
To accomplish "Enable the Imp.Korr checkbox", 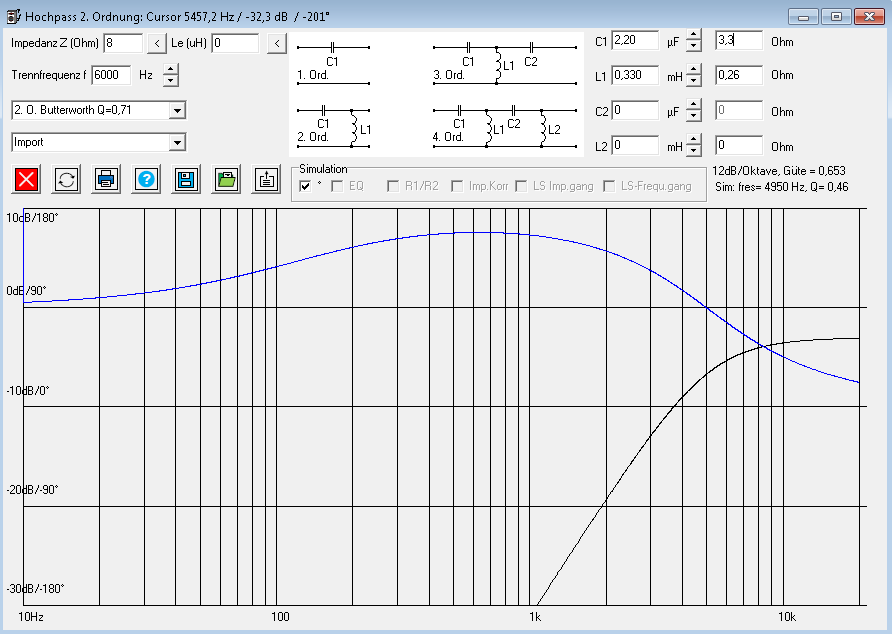I will pyautogui.click(x=457, y=186).
